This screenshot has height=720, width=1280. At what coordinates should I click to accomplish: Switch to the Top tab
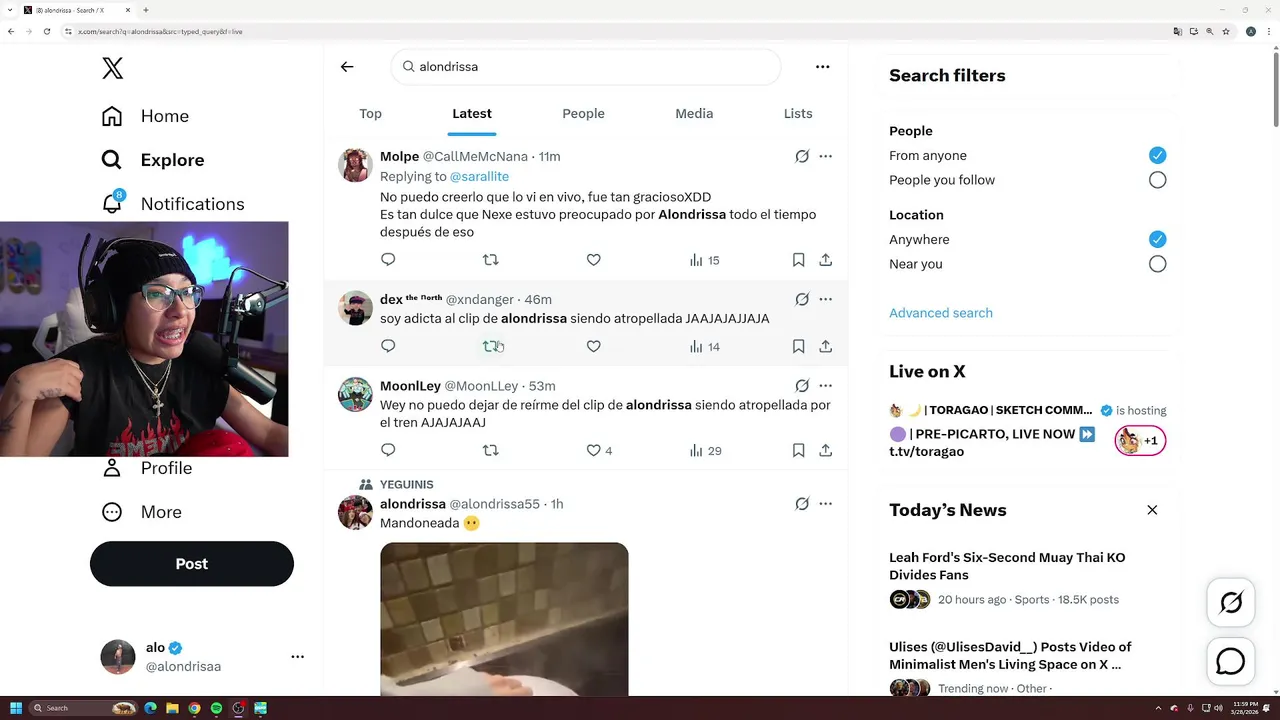370,114
